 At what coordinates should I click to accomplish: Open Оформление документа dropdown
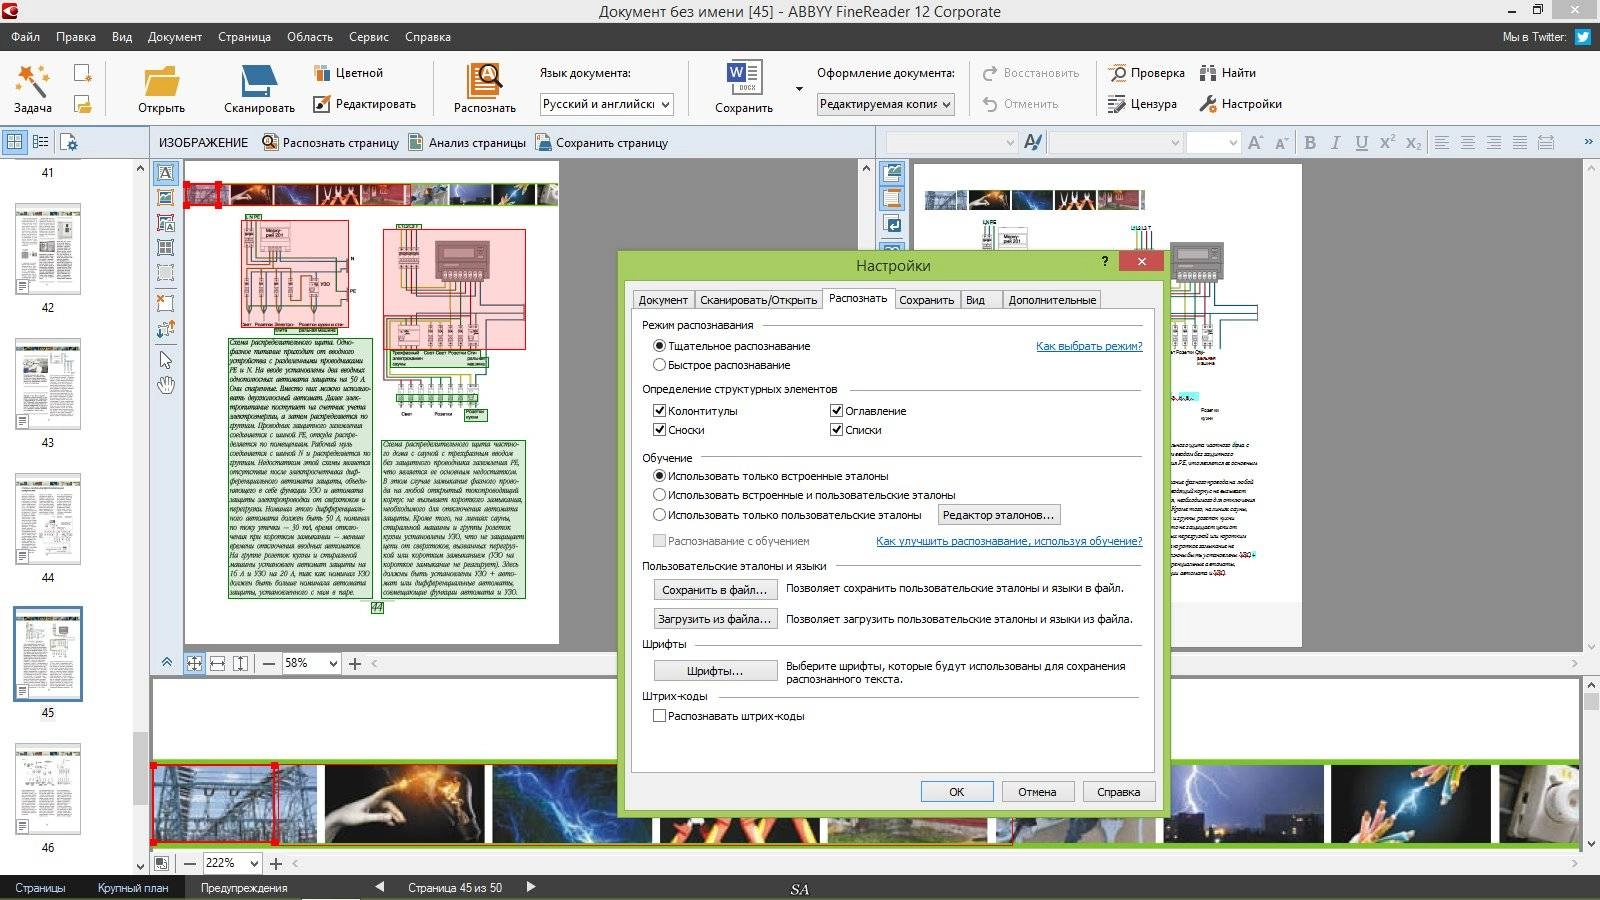click(886, 104)
